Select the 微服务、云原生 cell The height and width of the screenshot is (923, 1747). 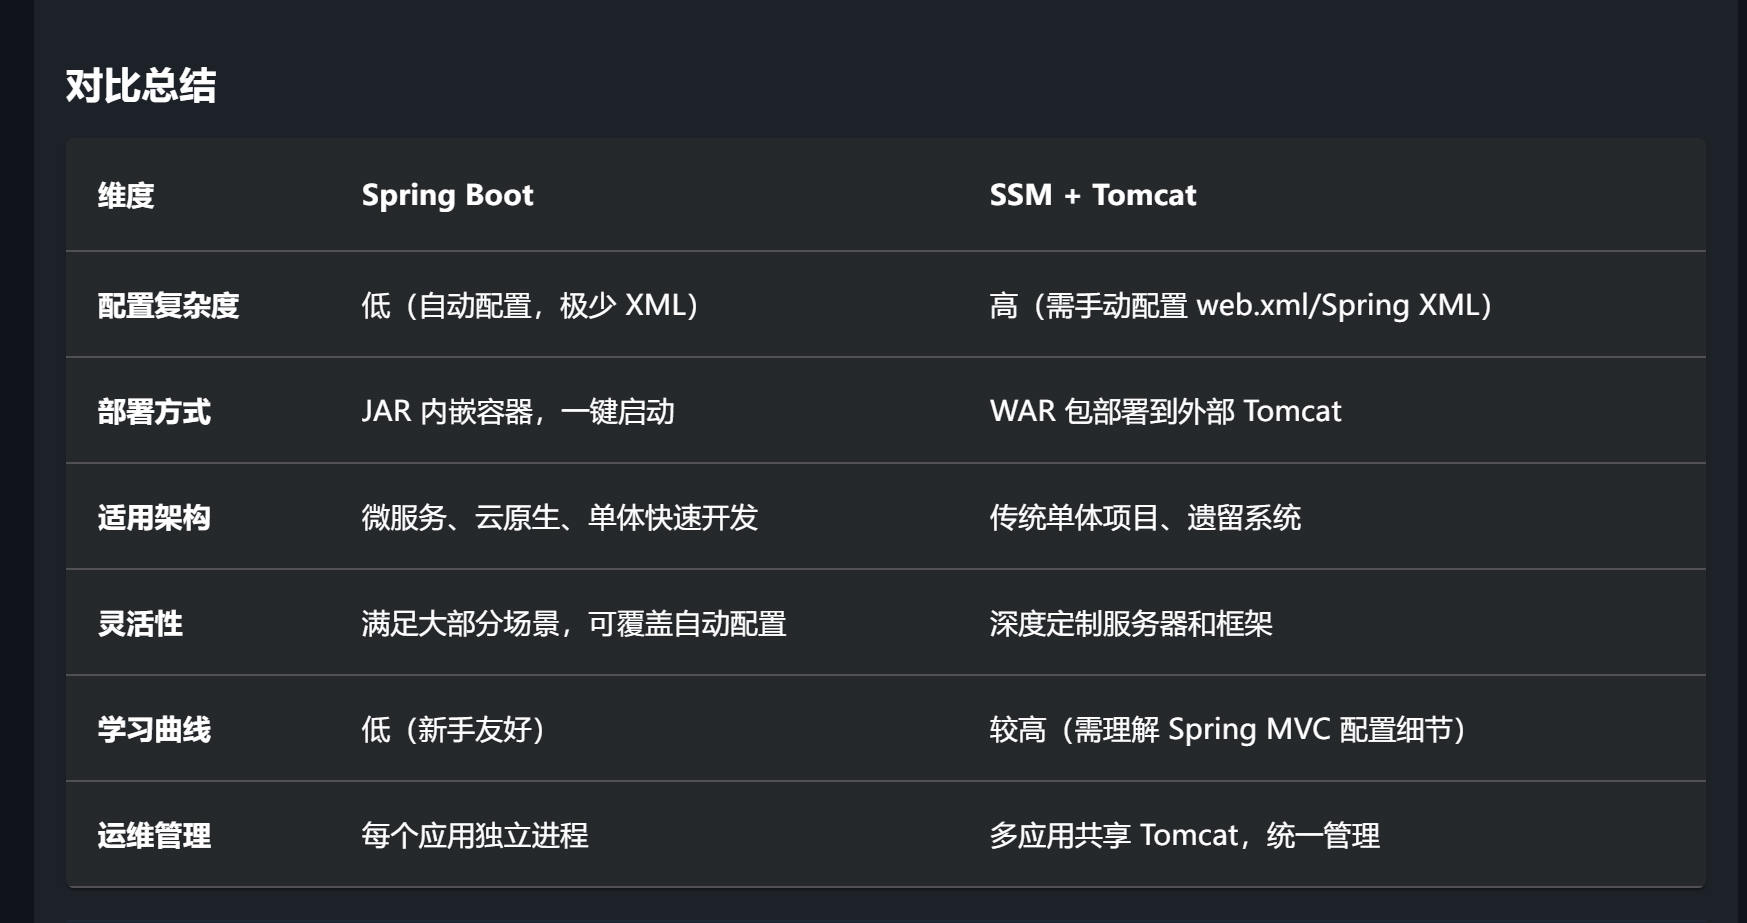click(560, 517)
